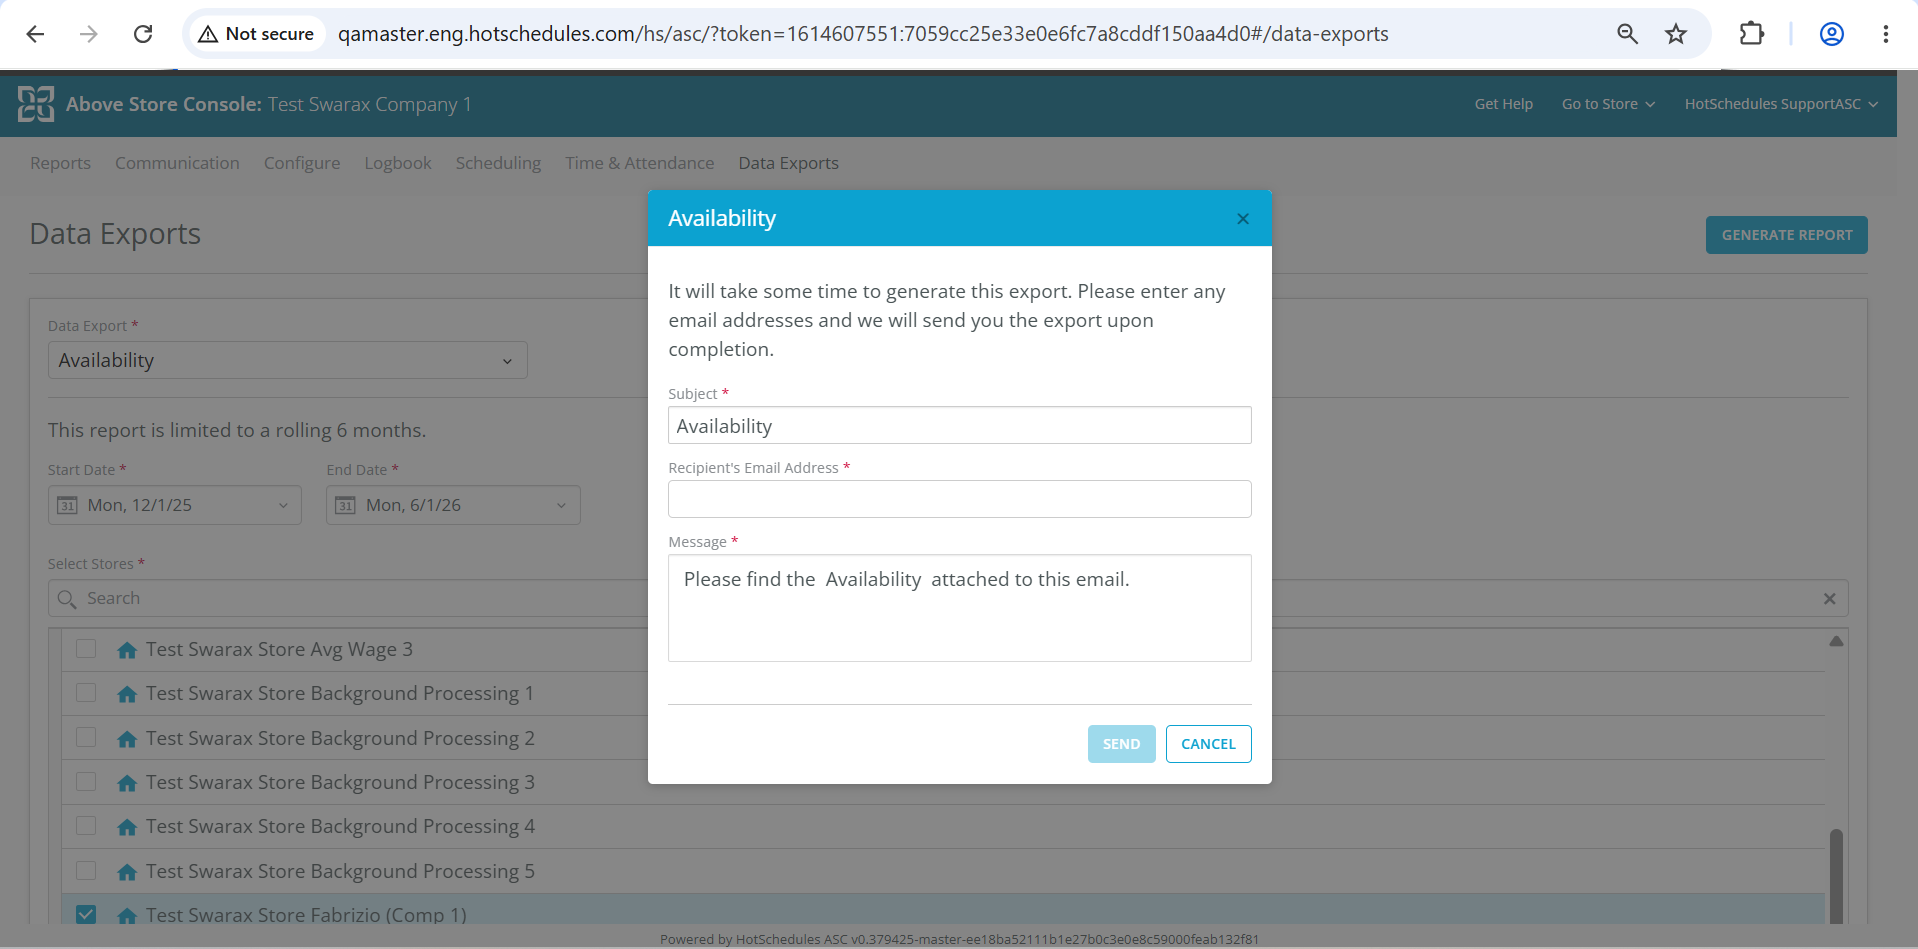Click the store search magnifier icon
The width and height of the screenshot is (1918, 949).
point(67,599)
